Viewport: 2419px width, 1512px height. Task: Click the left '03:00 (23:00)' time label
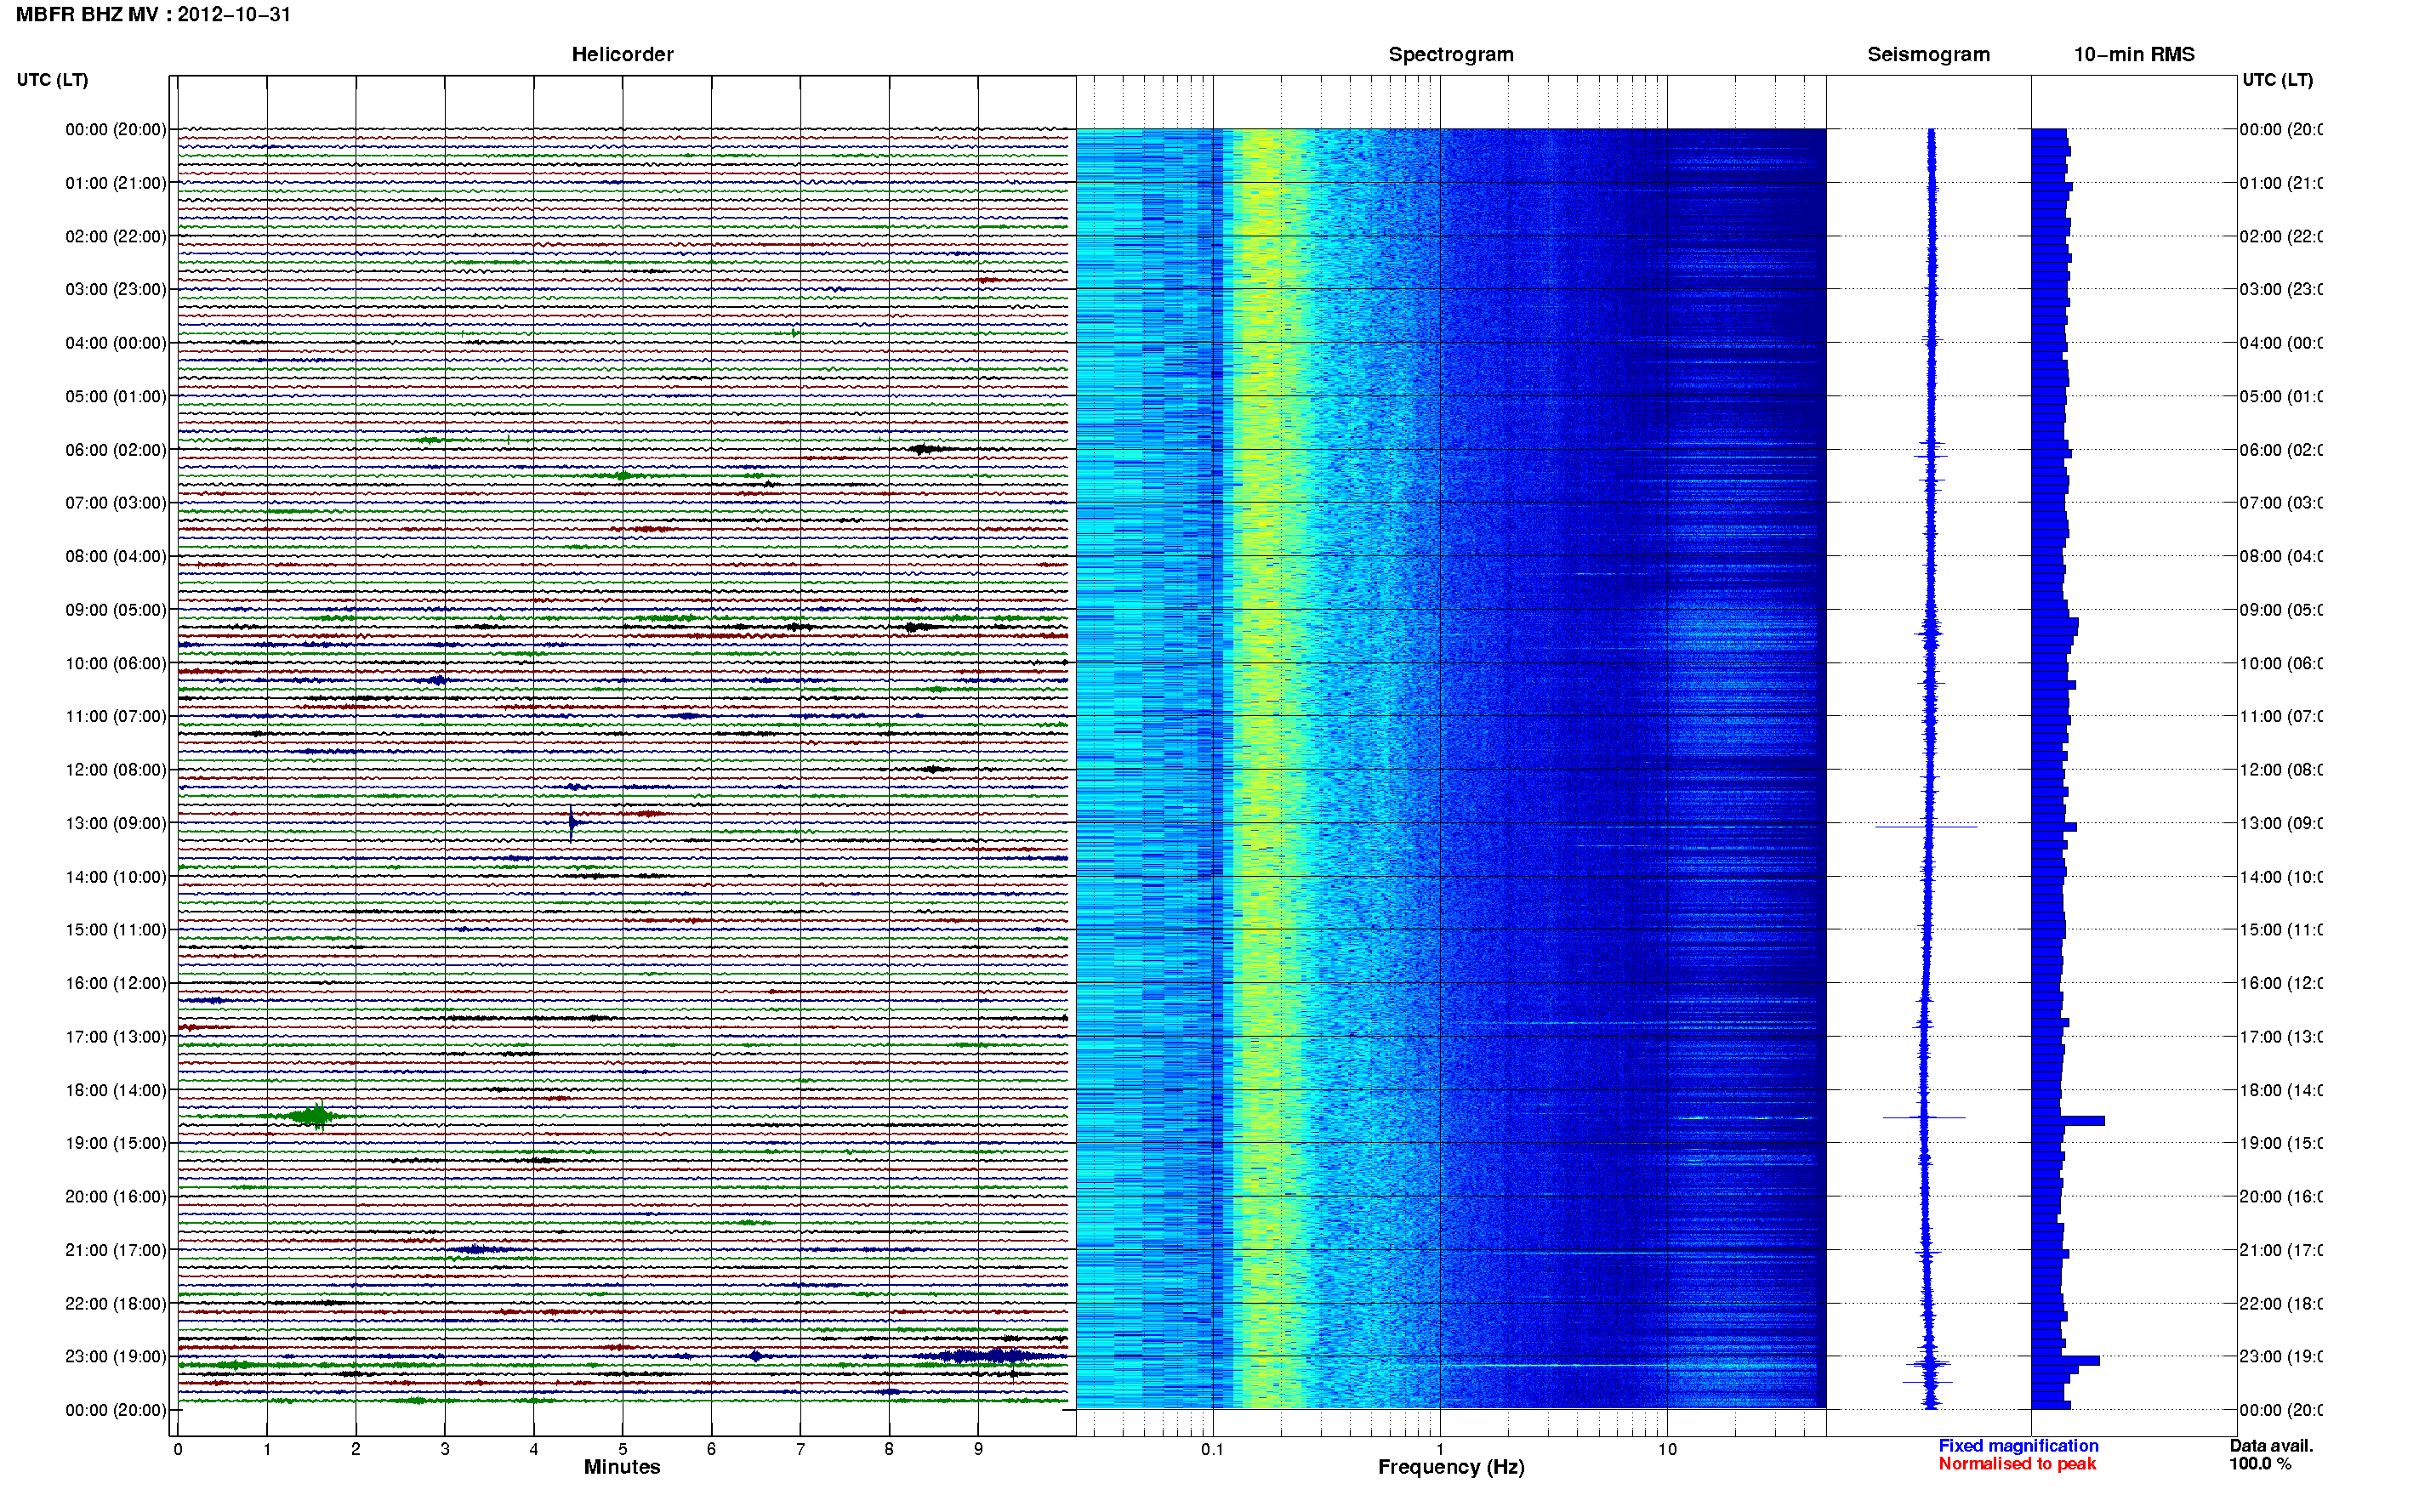116,289
